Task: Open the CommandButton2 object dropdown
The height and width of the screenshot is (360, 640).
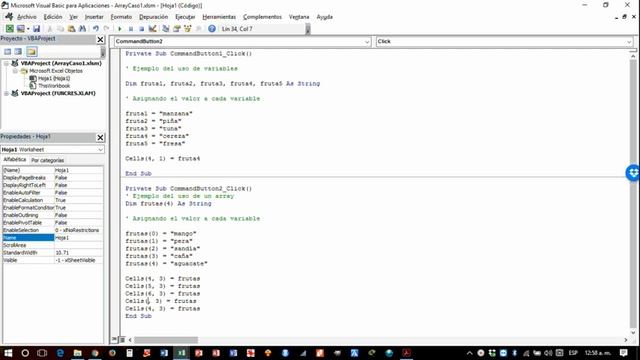Action: pos(367,42)
